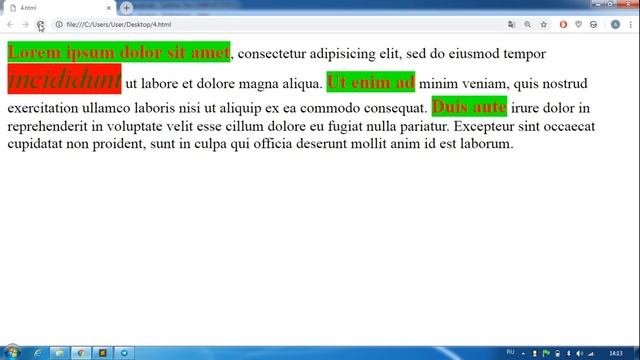Open a new tab with plus button
The width and height of the screenshot is (640, 360).
[x=126, y=8]
